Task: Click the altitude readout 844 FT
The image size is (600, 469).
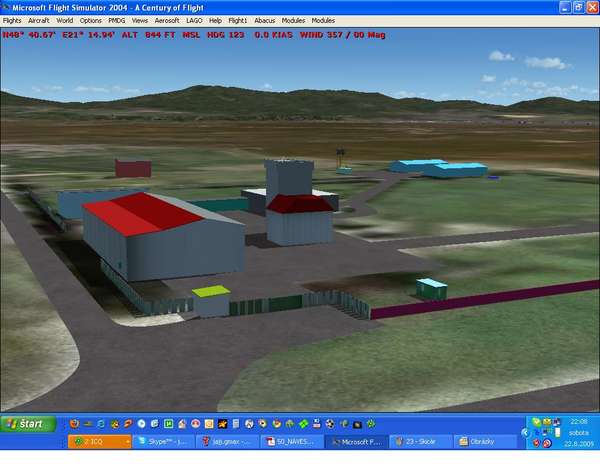Action: pyautogui.click(x=160, y=35)
